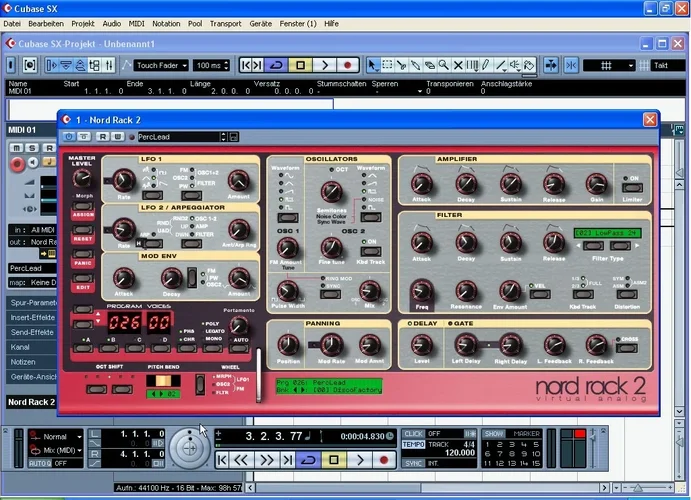Mute track MIDI 01 with M button

point(17,148)
